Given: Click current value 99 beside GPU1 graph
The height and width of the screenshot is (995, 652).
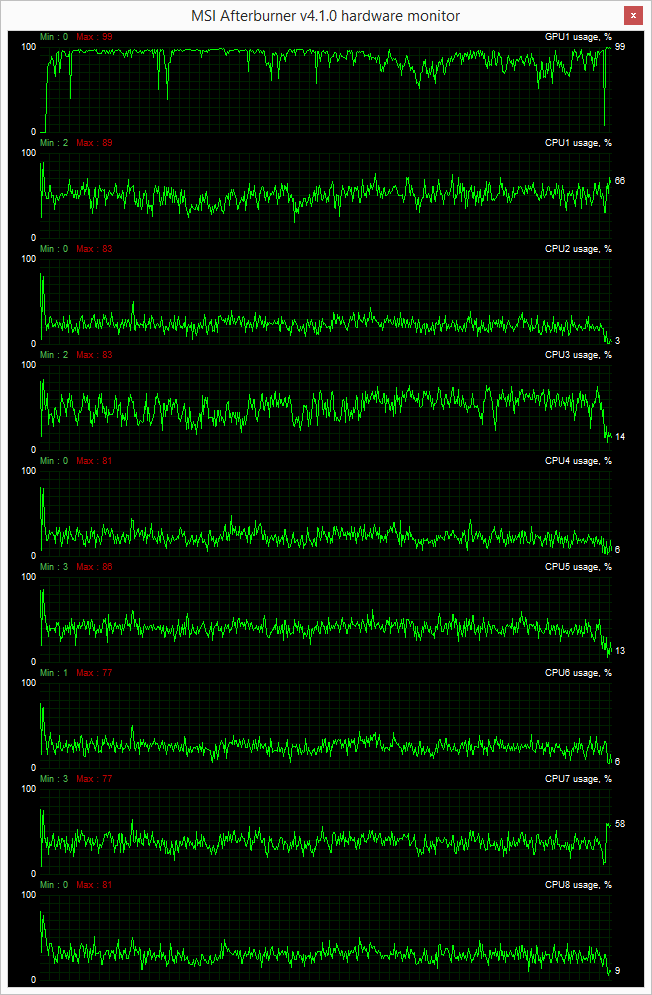Looking at the screenshot, I should pyautogui.click(x=620, y=47).
